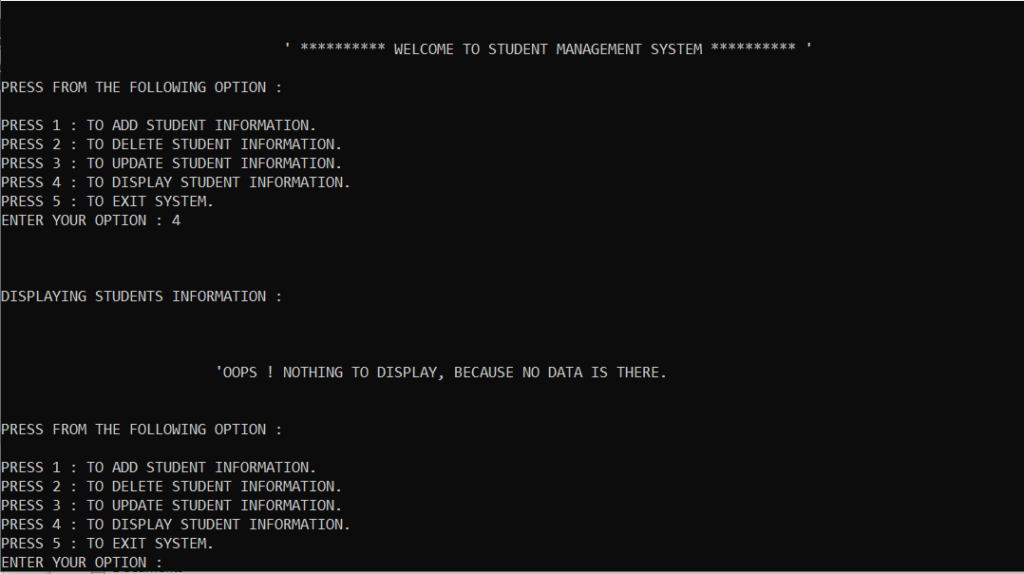The width and height of the screenshot is (1024, 574).
Task: Select first menu's DISPLAY STUDENT INFORMATION line
Action: pyautogui.click(x=175, y=182)
